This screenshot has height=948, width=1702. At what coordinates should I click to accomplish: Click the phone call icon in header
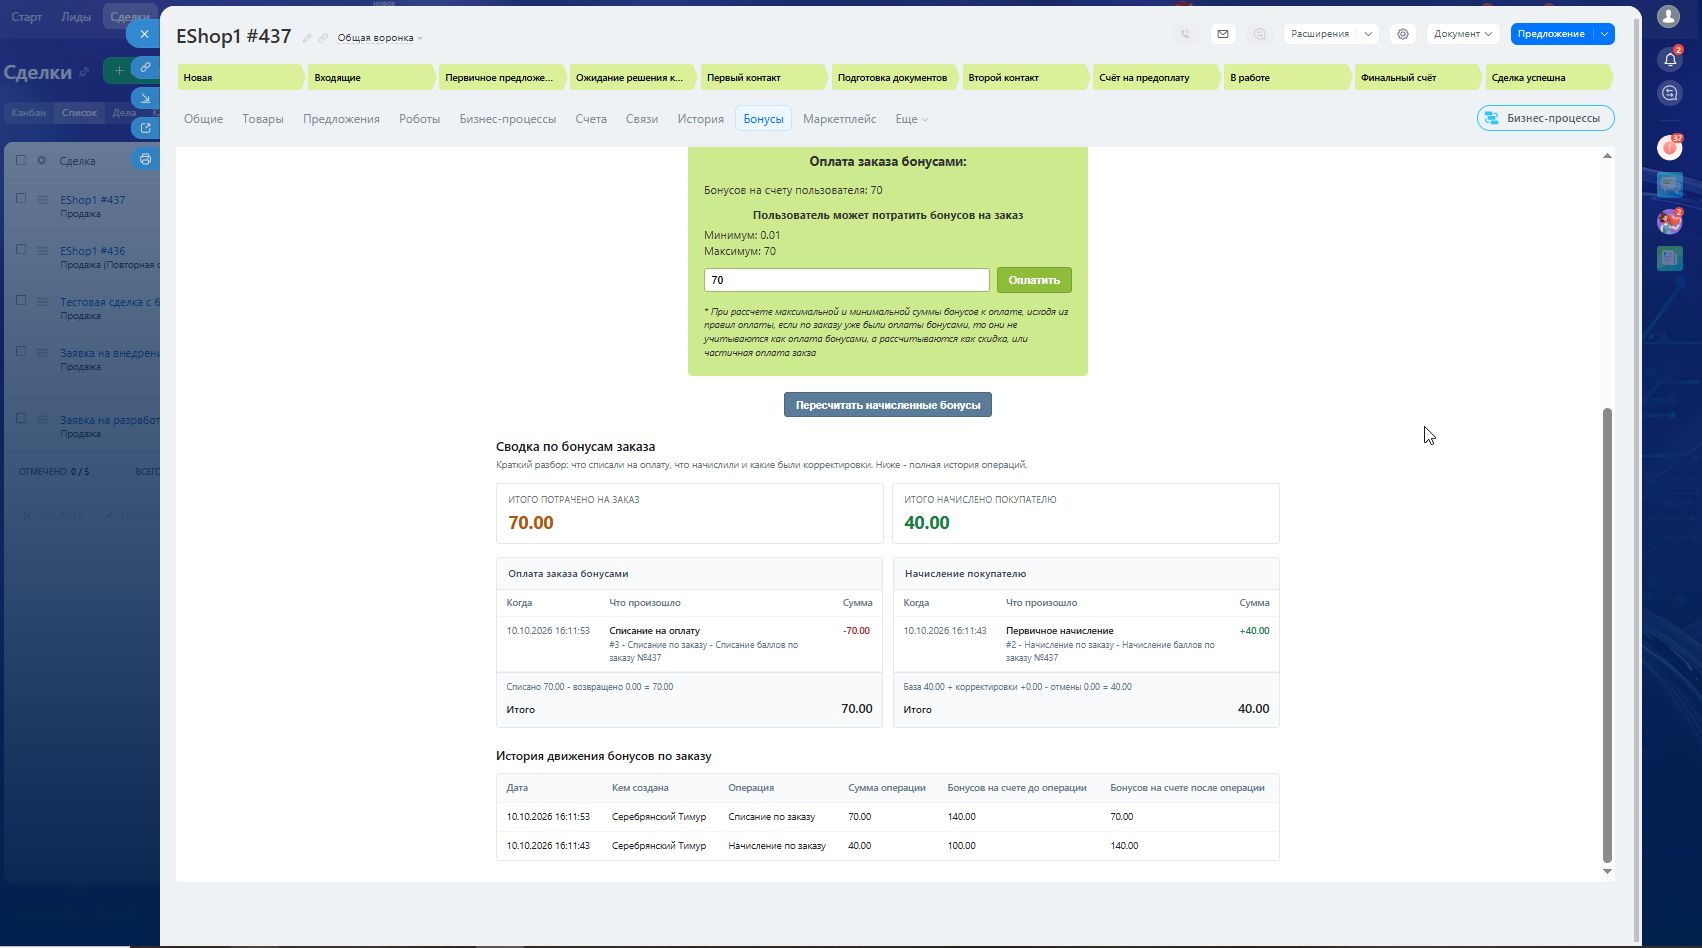pos(1185,34)
